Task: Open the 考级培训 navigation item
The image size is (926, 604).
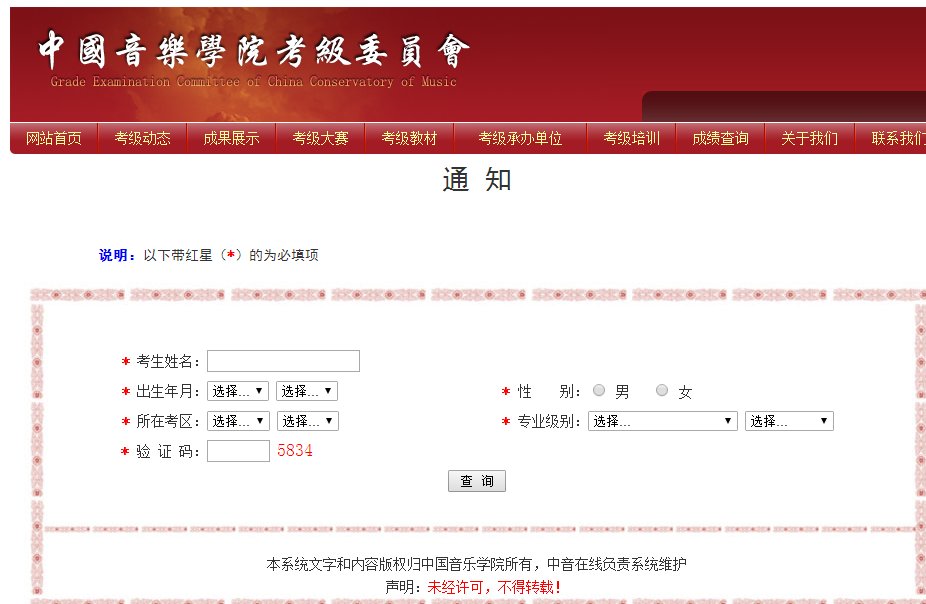Action: [631, 138]
